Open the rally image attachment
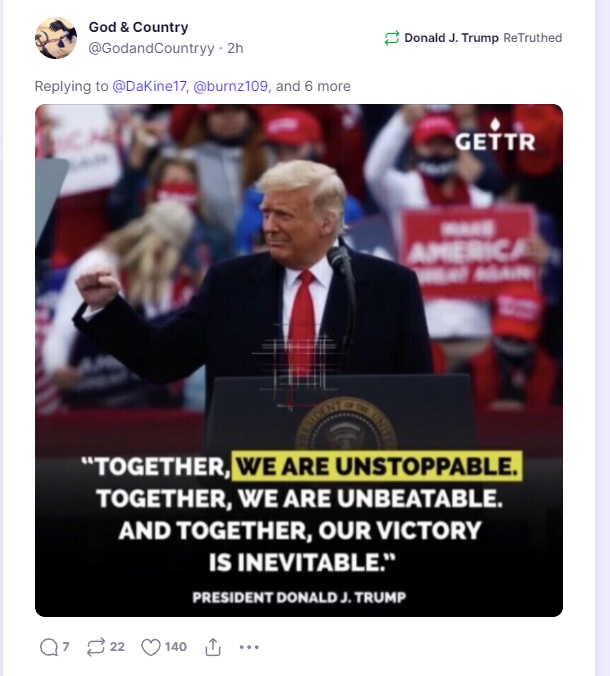The image size is (610, 676). (x=299, y=360)
